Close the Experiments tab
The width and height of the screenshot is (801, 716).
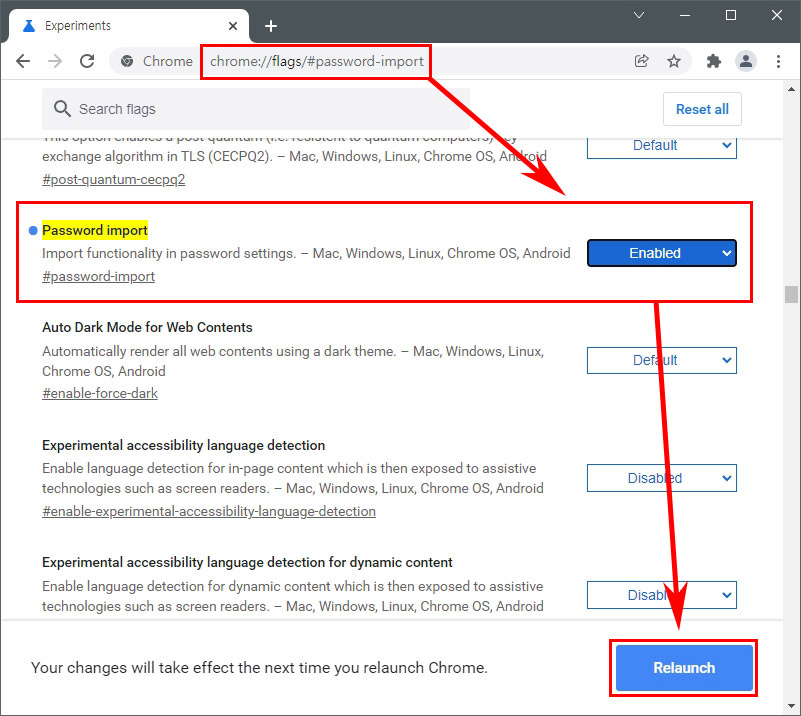233,26
